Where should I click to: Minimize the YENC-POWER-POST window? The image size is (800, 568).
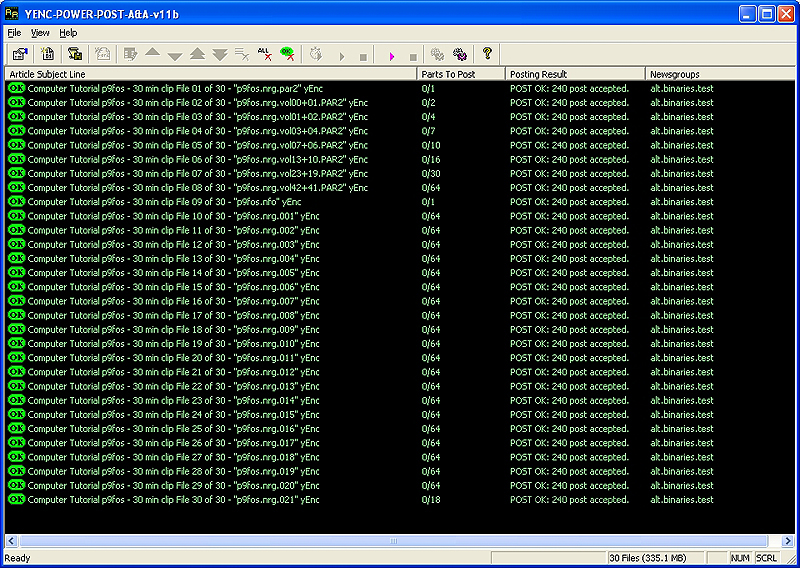[x=747, y=14]
